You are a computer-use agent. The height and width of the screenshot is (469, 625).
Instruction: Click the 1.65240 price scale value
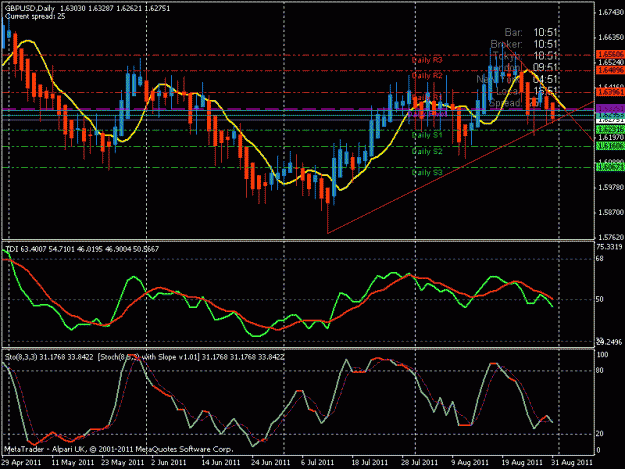pos(610,62)
